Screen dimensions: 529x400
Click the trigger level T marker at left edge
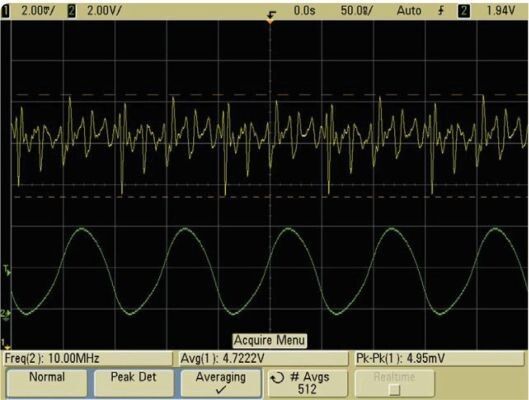click(x=7, y=270)
